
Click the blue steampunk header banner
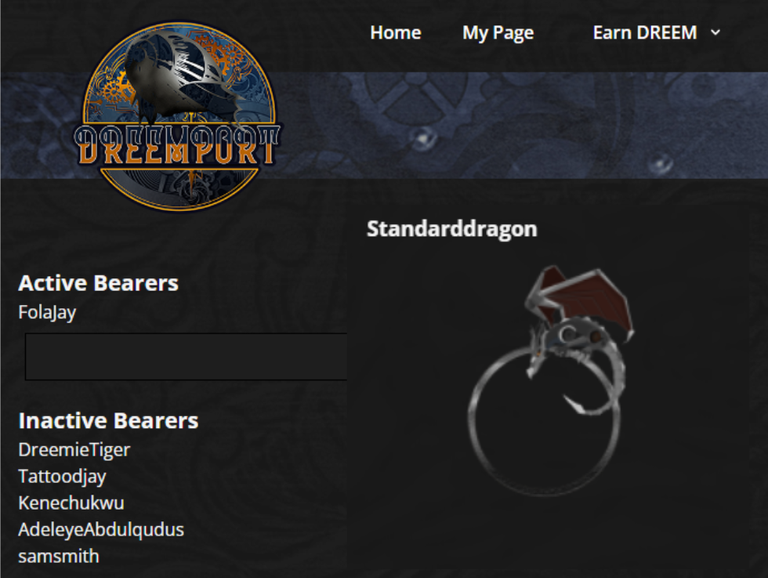(x=519, y=125)
